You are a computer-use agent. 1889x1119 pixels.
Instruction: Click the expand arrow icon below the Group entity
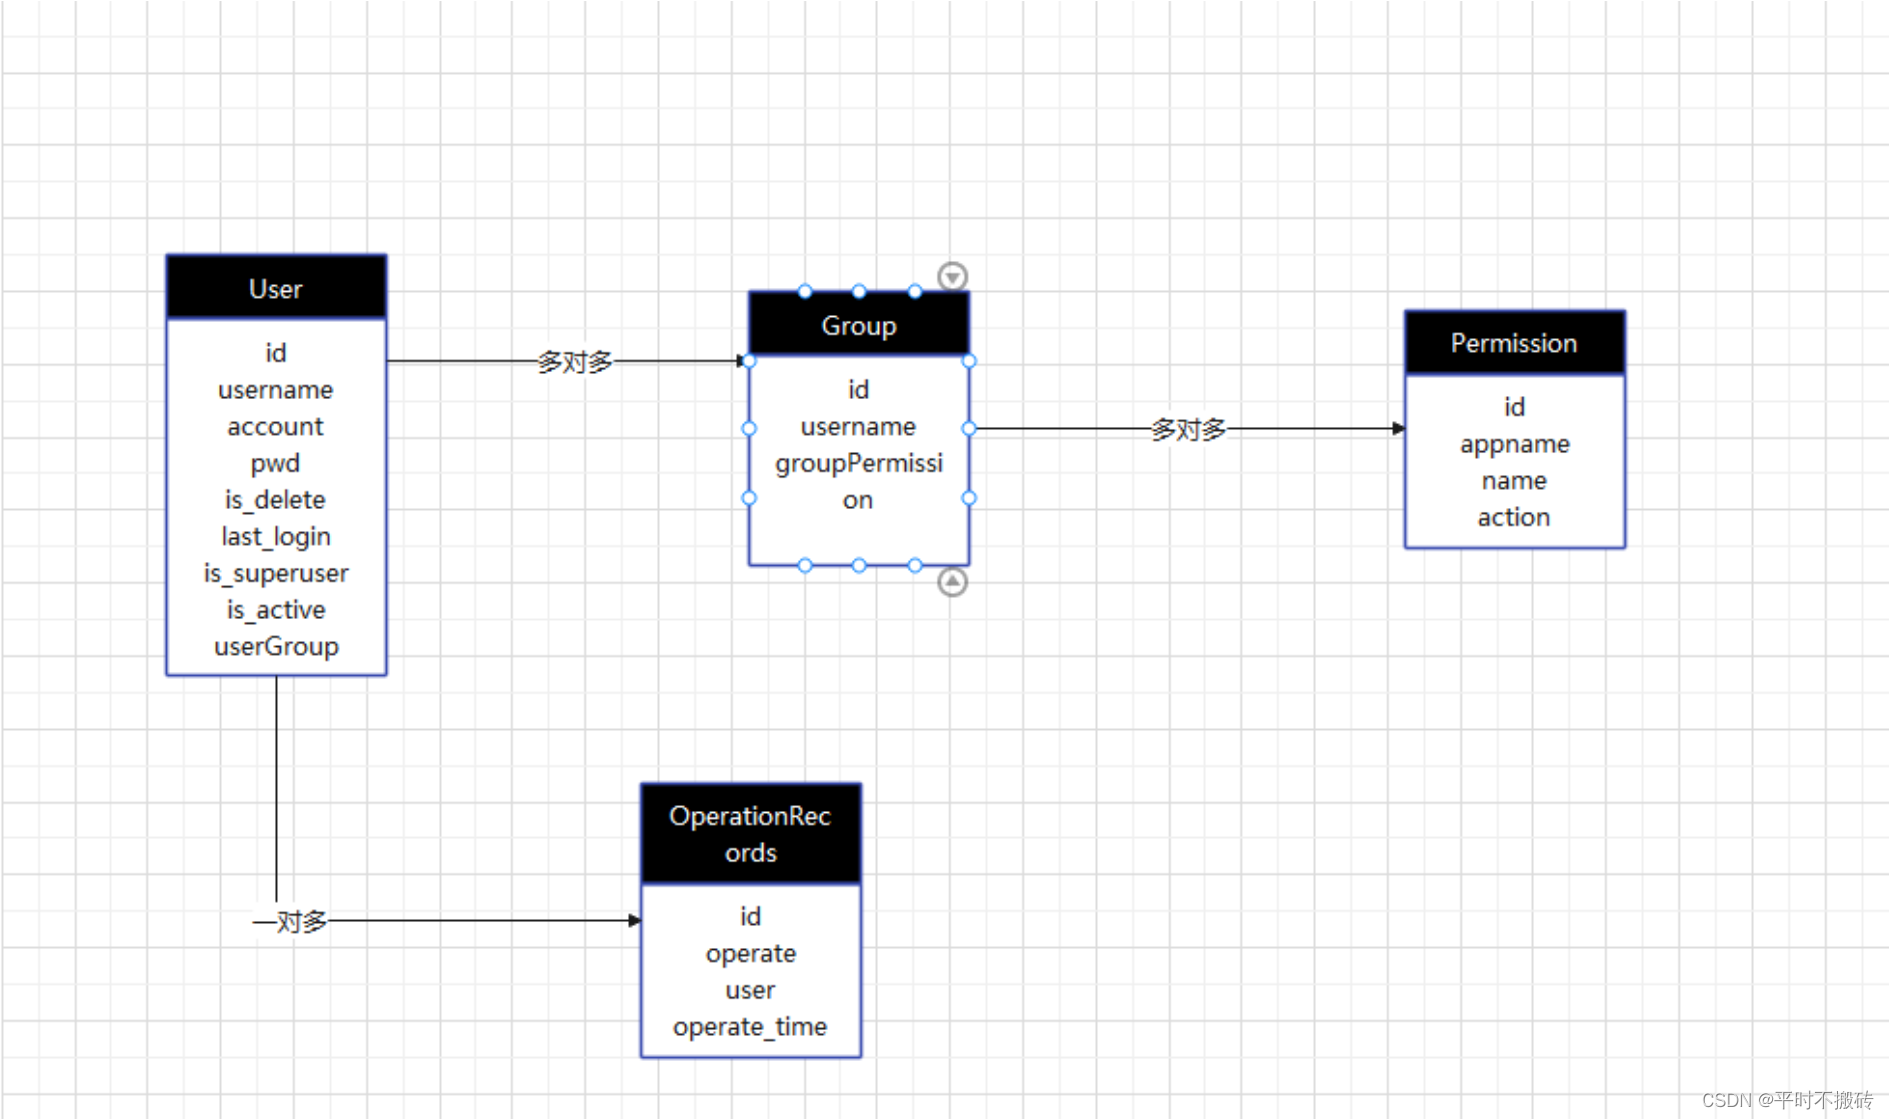click(951, 581)
